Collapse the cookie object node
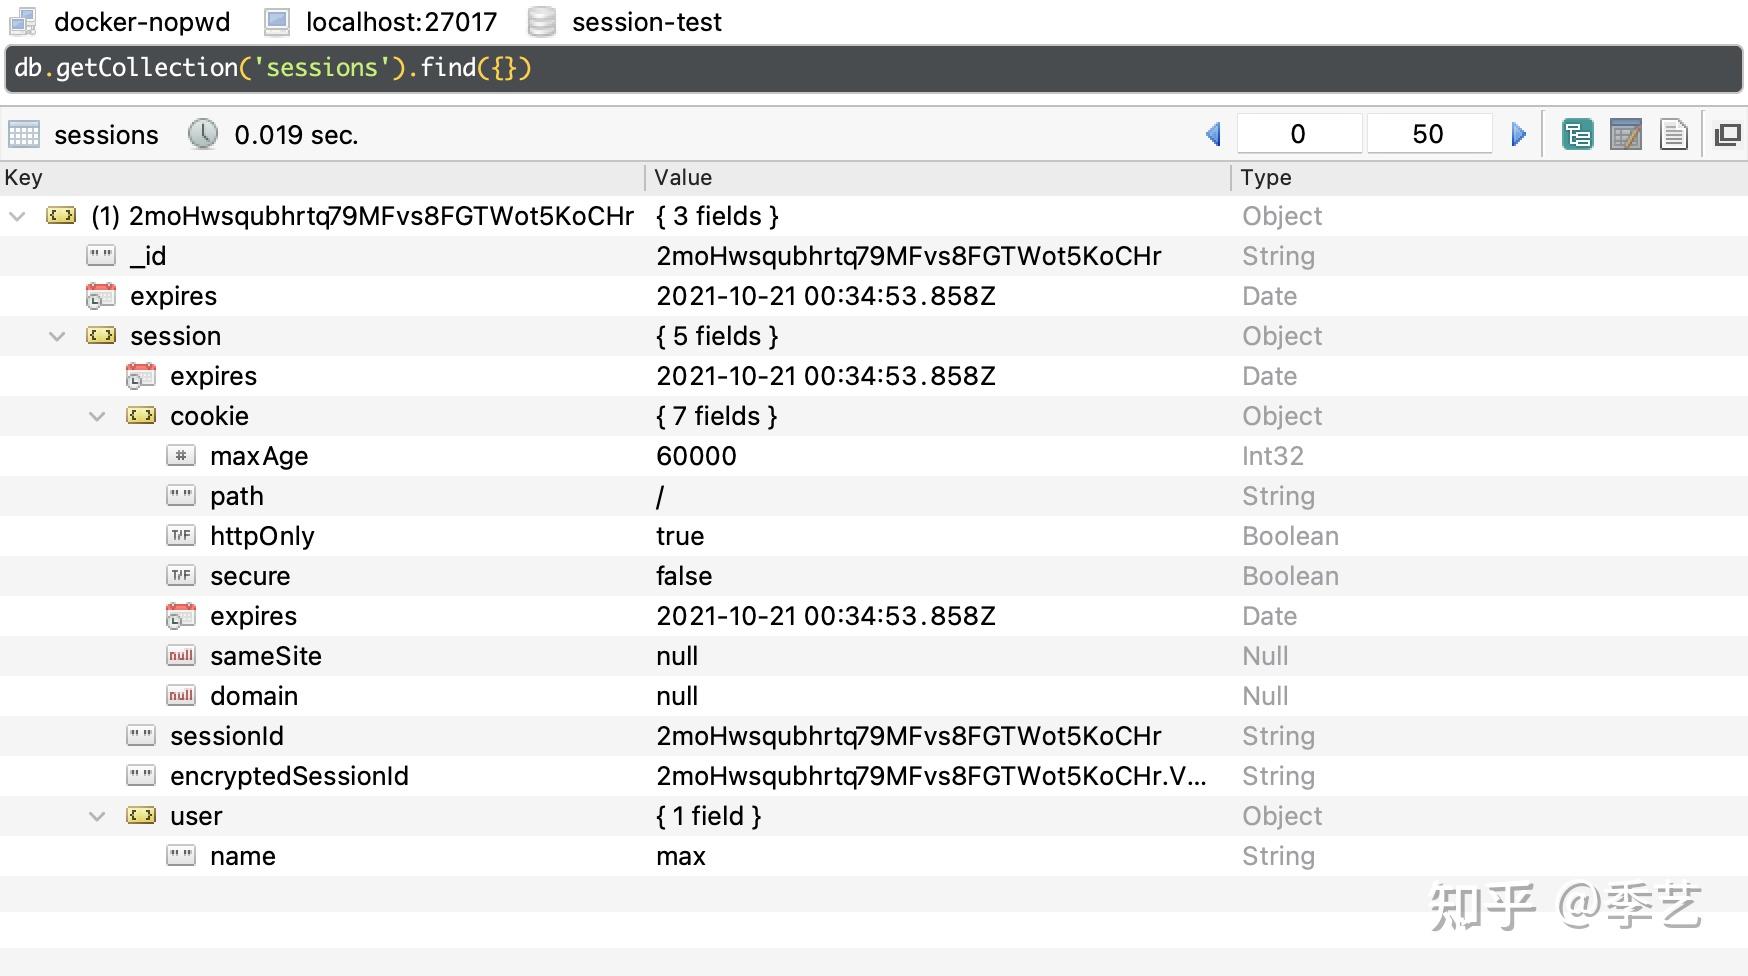The height and width of the screenshot is (976, 1748). click(x=97, y=416)
